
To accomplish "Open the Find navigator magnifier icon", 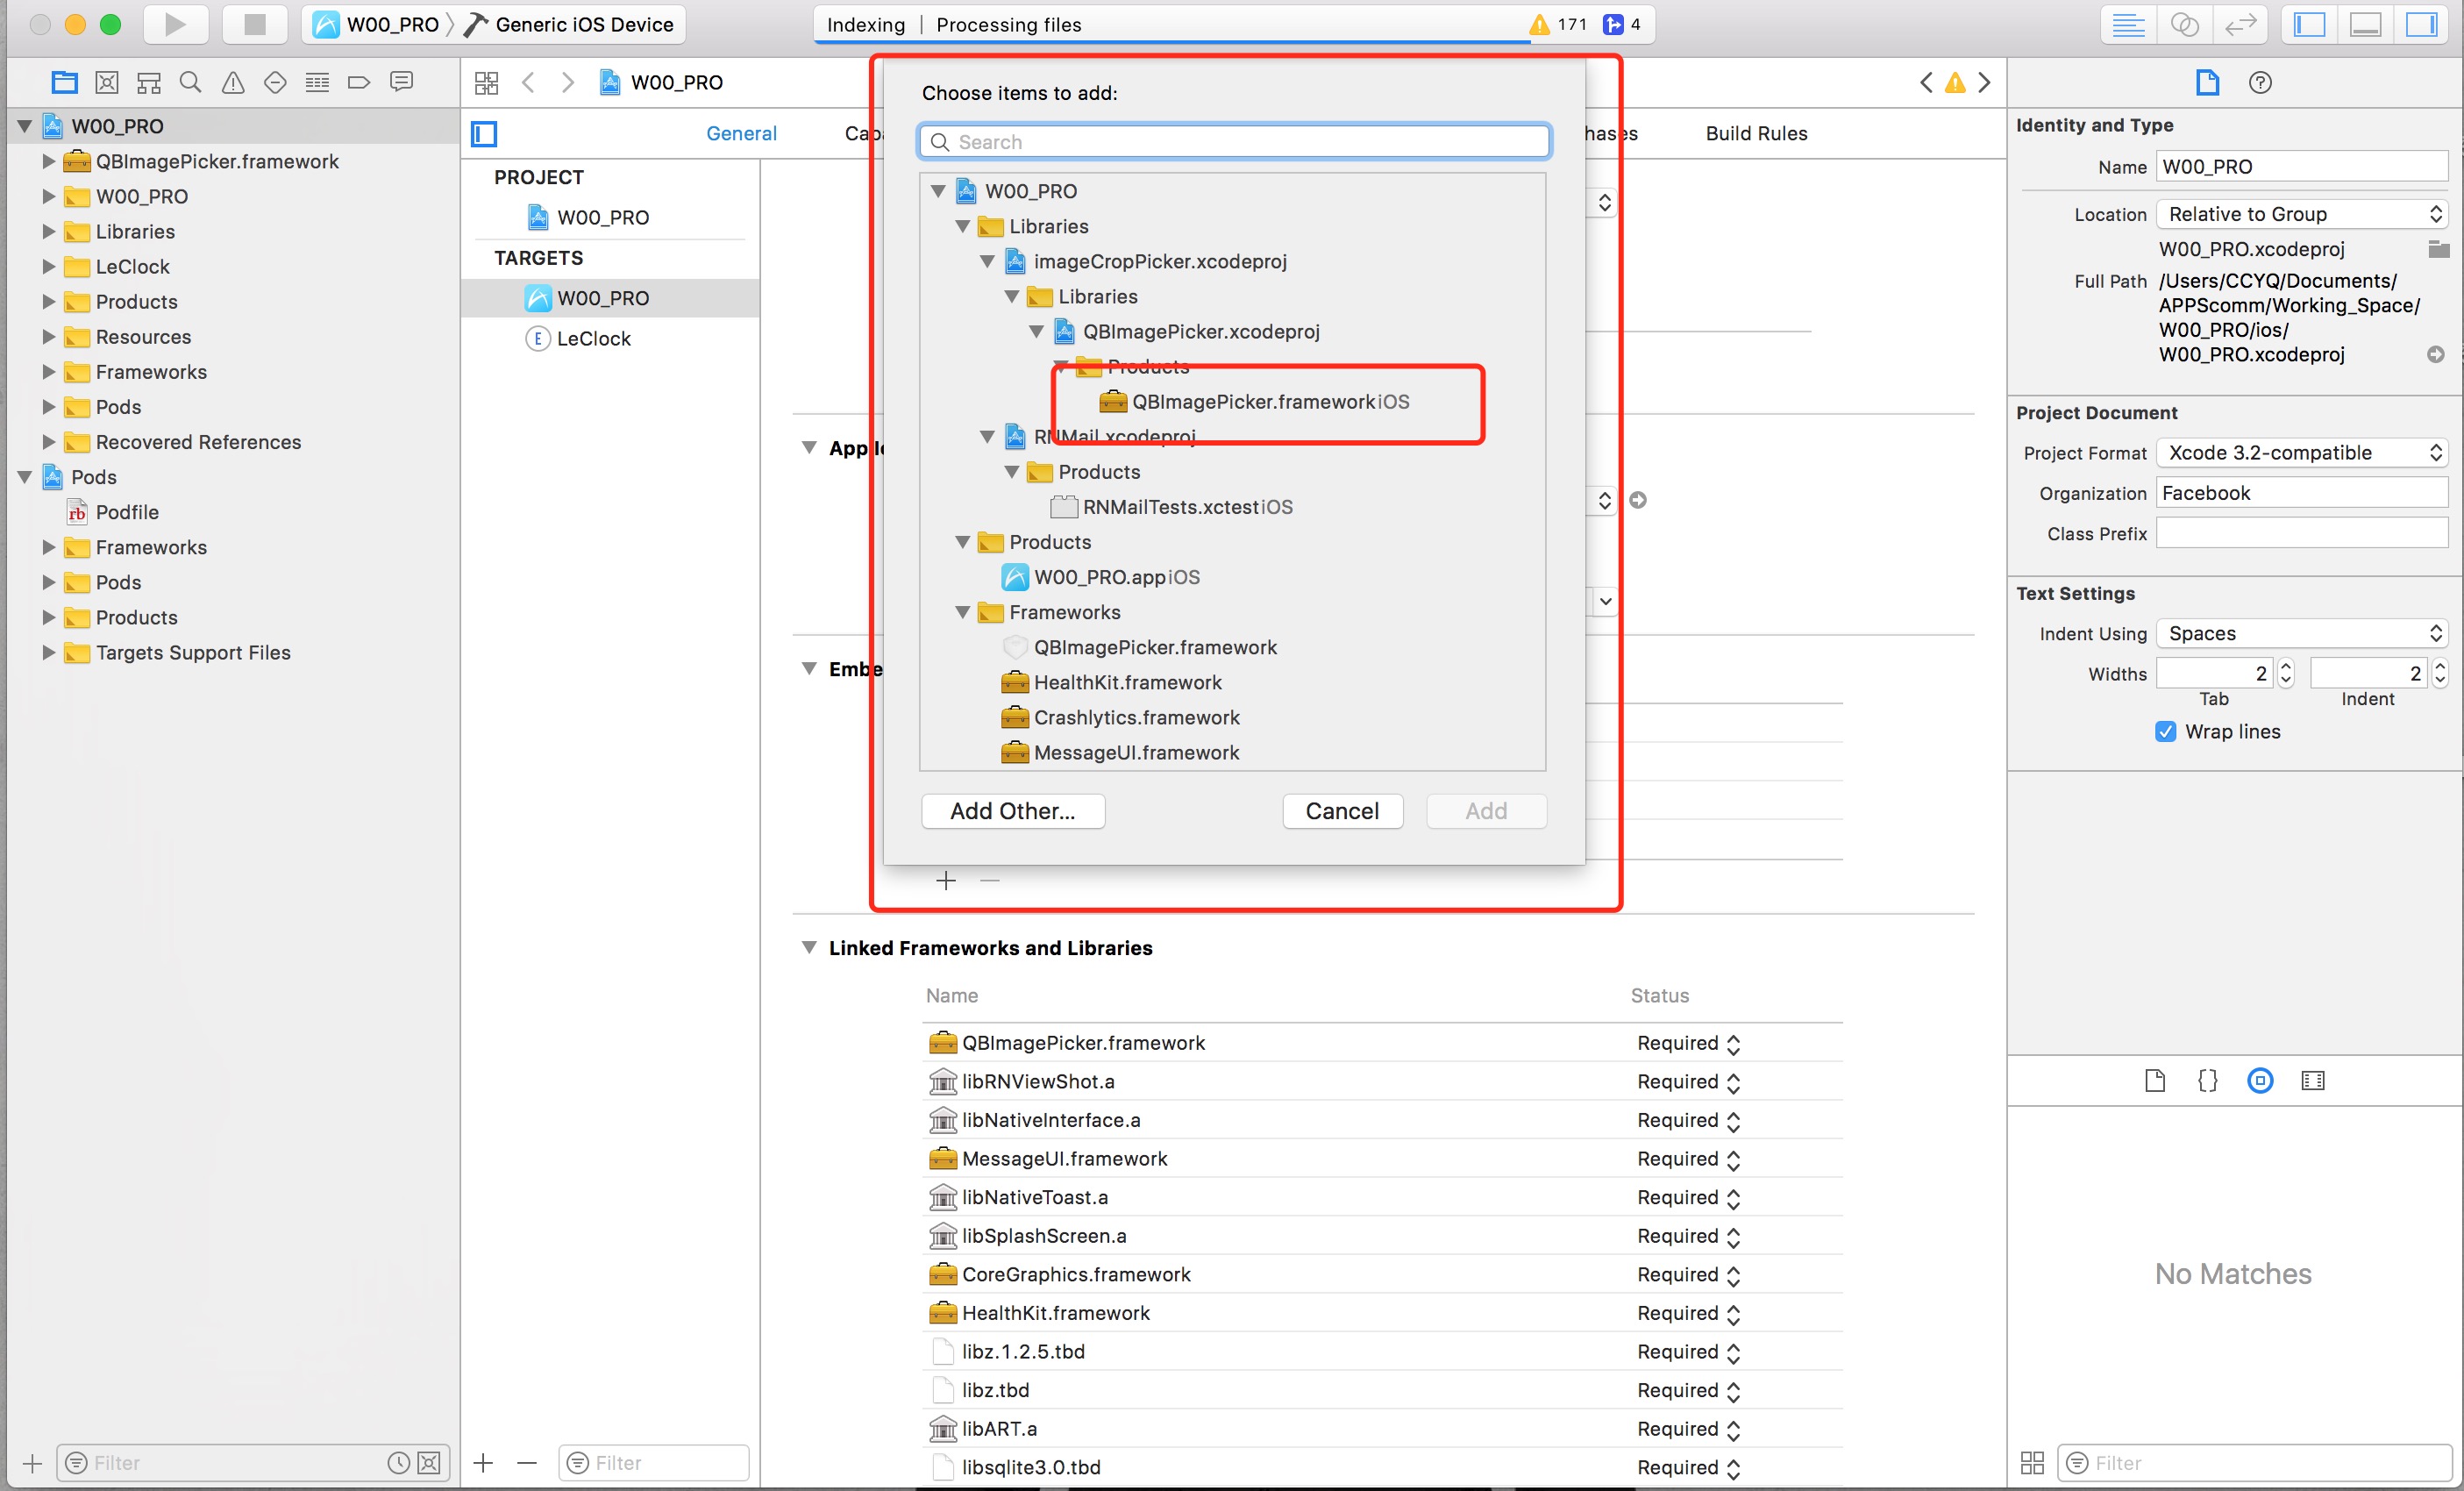I will (x=190, y=82).
